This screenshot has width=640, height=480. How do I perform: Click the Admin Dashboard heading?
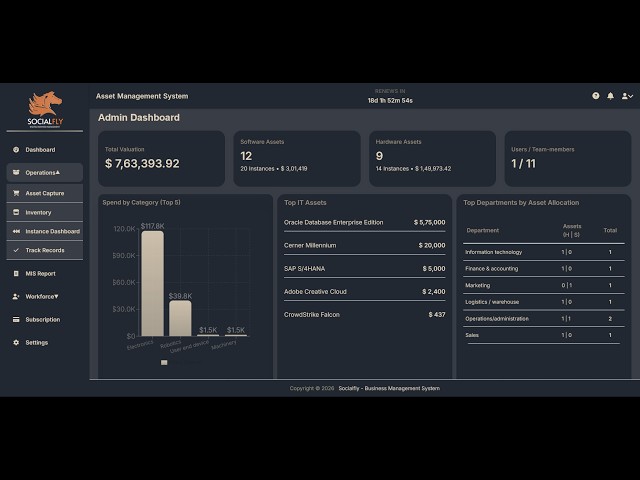pos(139,118)
